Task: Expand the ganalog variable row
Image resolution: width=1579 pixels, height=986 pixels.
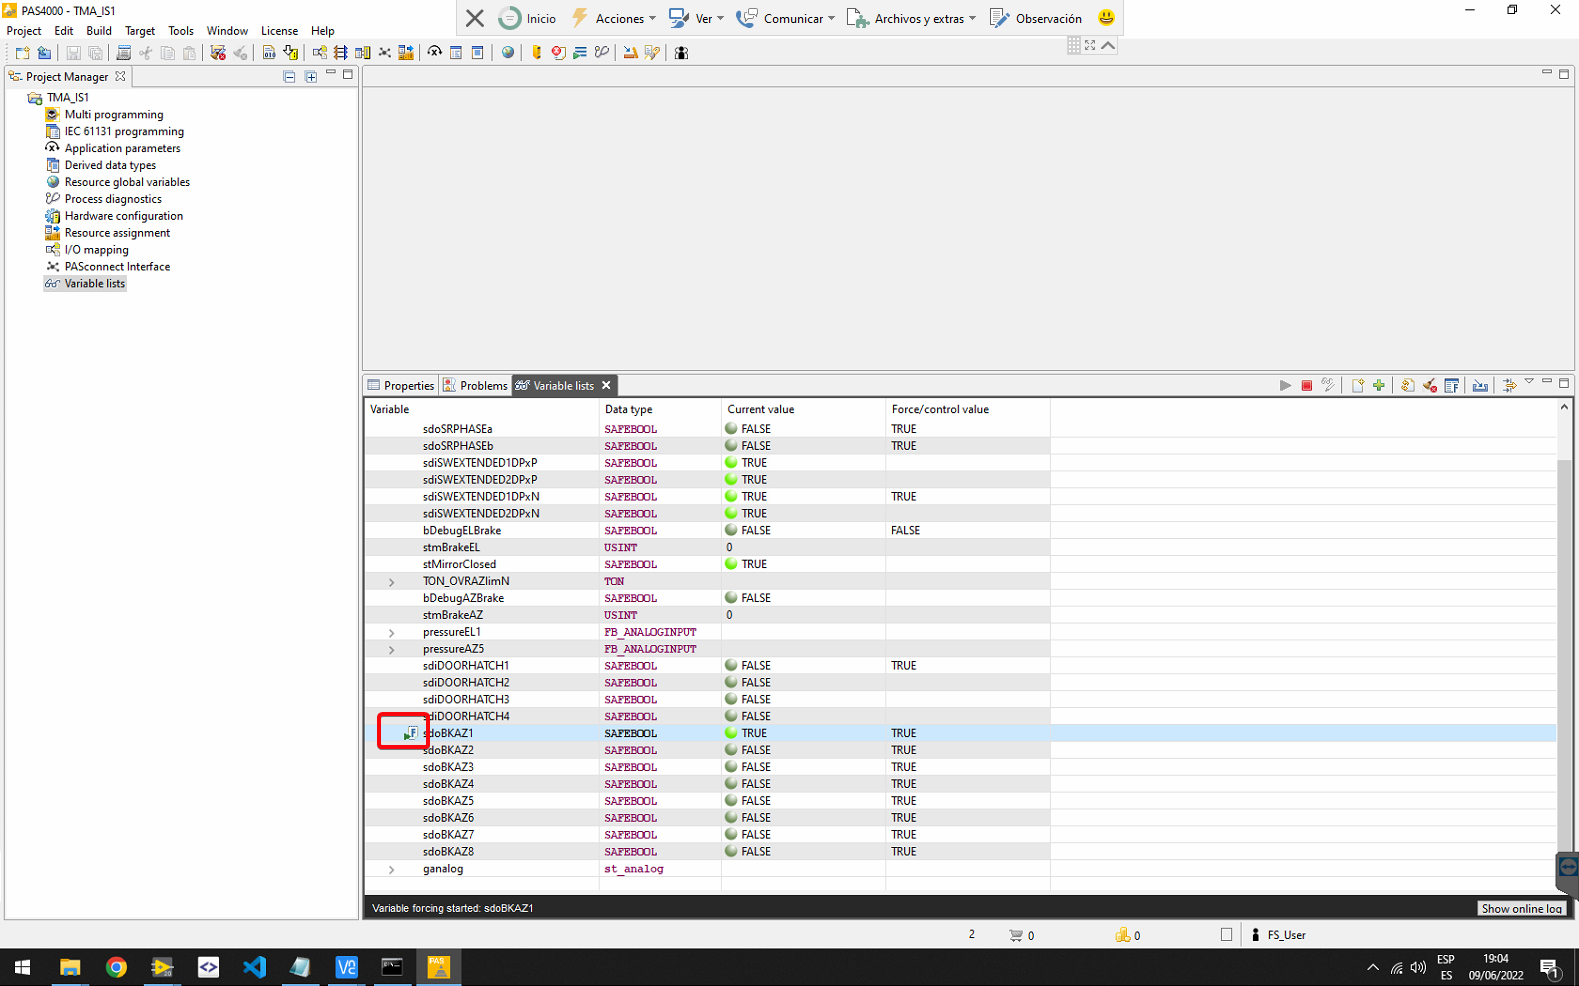Action: coord(391,870)
